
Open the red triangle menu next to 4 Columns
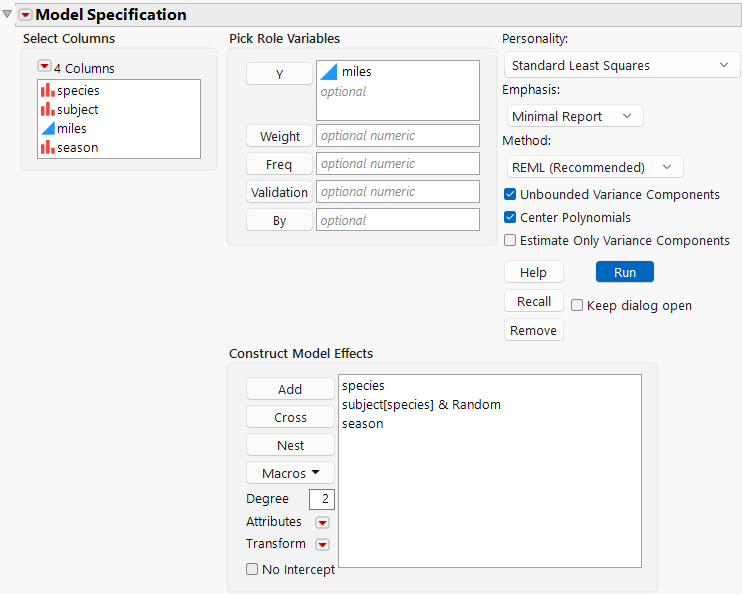click(x=44, y=68)
